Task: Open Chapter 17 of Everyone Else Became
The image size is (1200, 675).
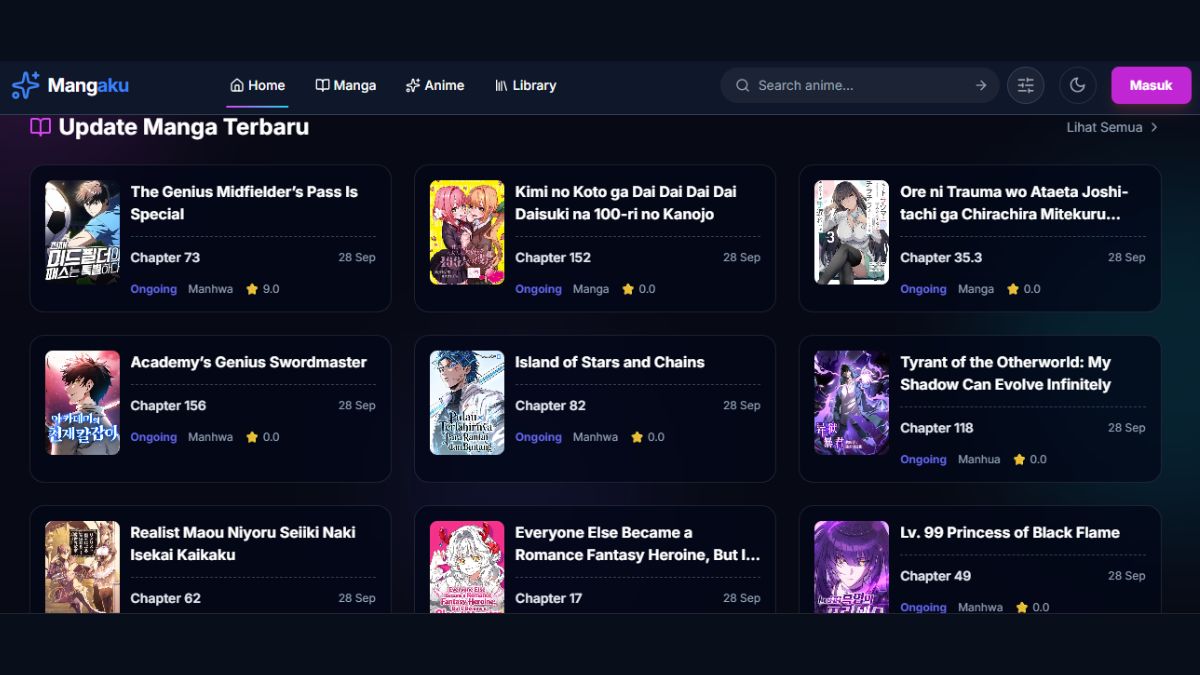Action: coord(548,599)
